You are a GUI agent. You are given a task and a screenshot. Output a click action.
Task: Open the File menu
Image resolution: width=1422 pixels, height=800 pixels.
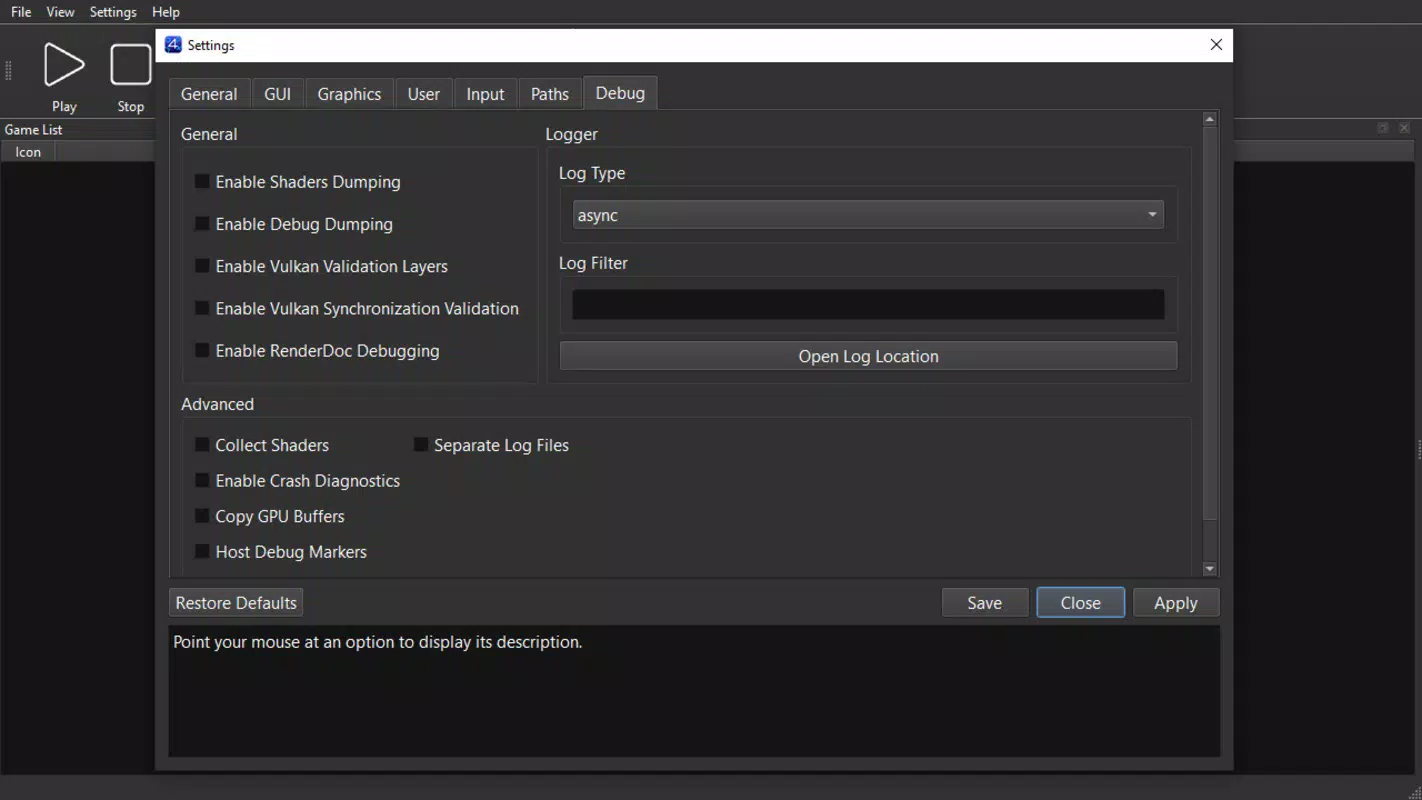tap(21, 12)
